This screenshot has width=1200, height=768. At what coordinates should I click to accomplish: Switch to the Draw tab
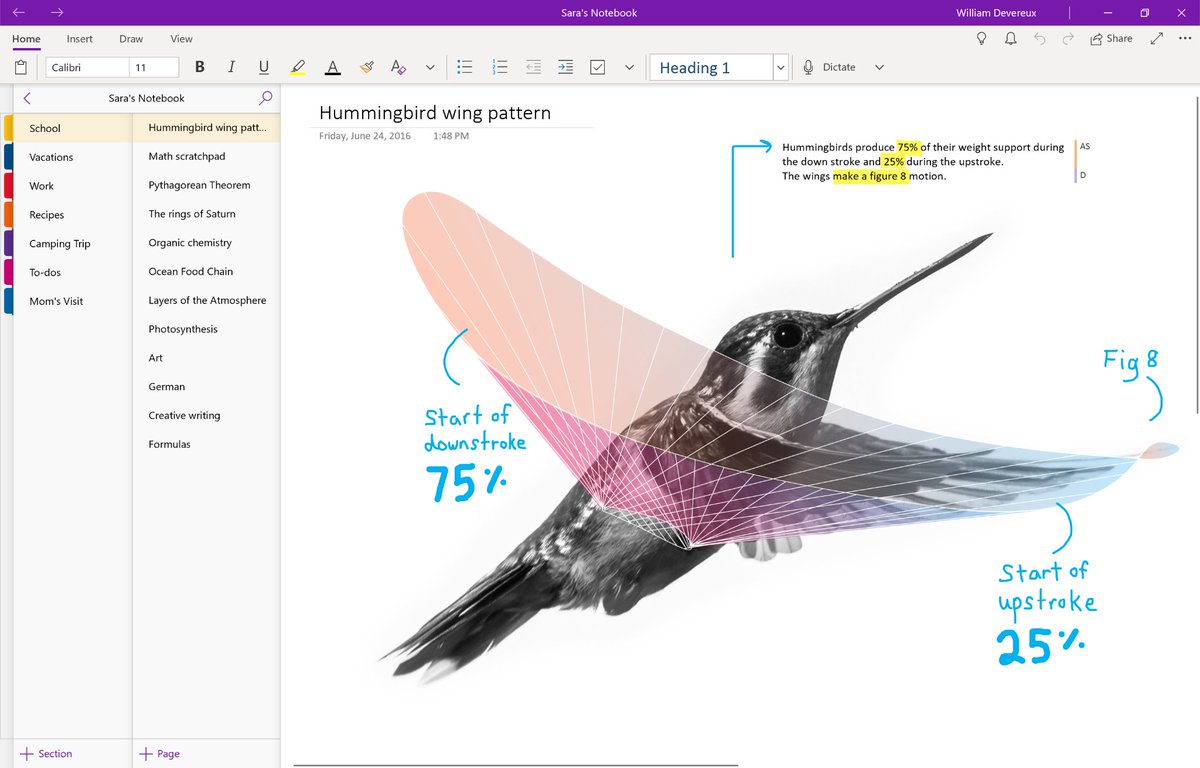130,39
